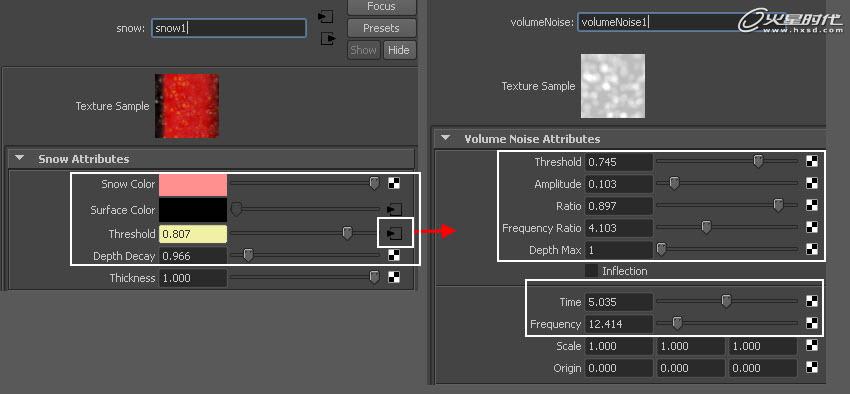Click the Time map checker icon
The image size is (850, 394).
tap(812, 301)
